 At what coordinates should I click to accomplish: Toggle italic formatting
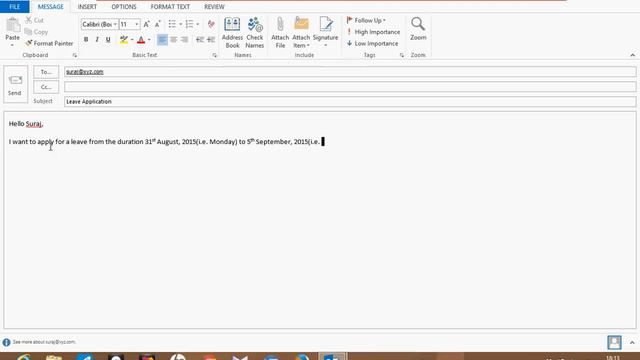(x=97, y=40)
